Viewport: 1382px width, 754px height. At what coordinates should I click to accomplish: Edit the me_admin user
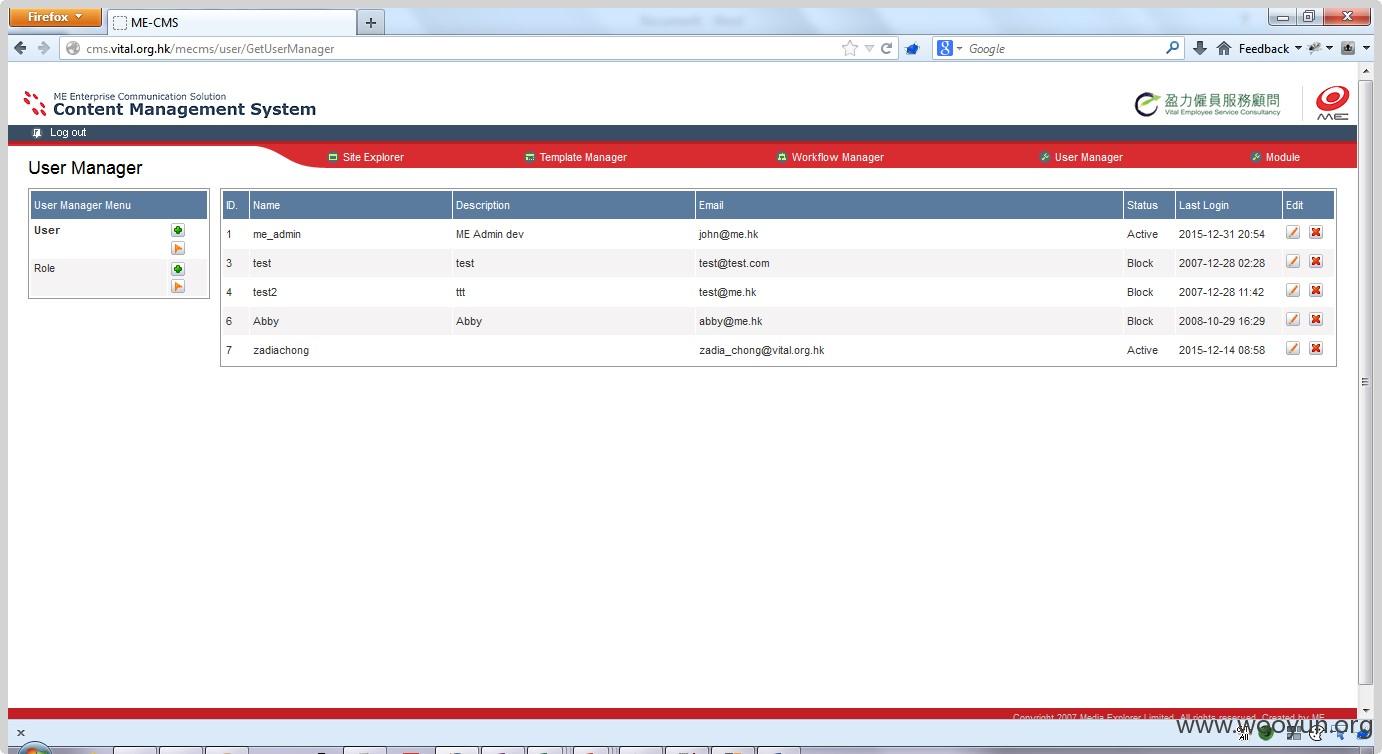click(x=1293, y=232)
